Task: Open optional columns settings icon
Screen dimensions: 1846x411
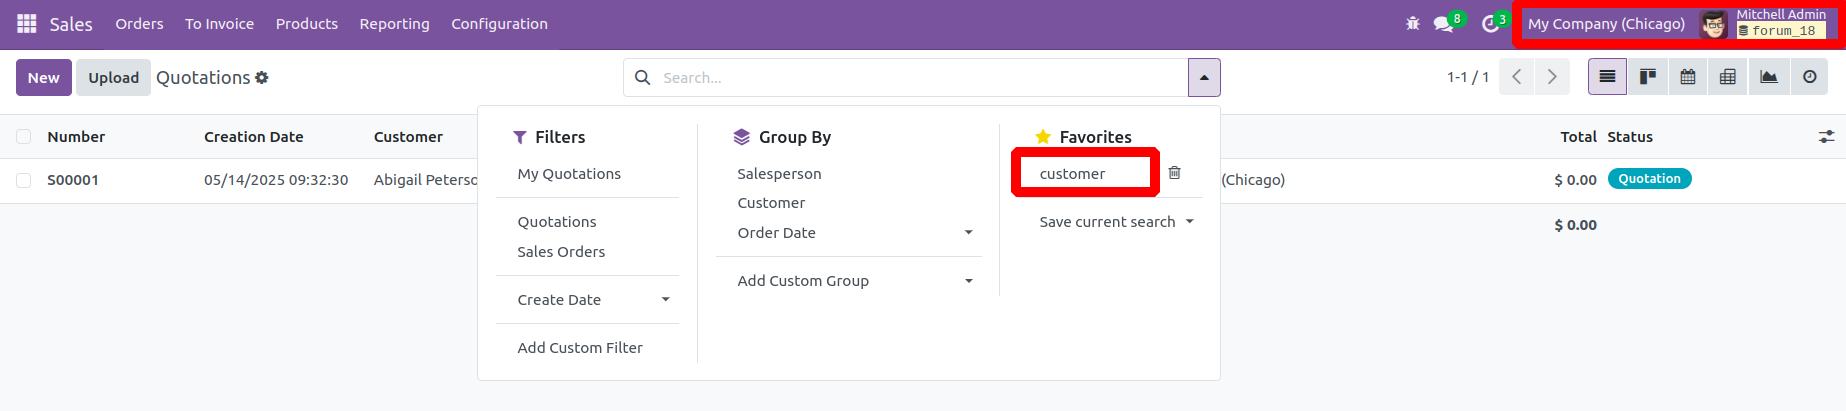Action: [x=1826, y=137]
